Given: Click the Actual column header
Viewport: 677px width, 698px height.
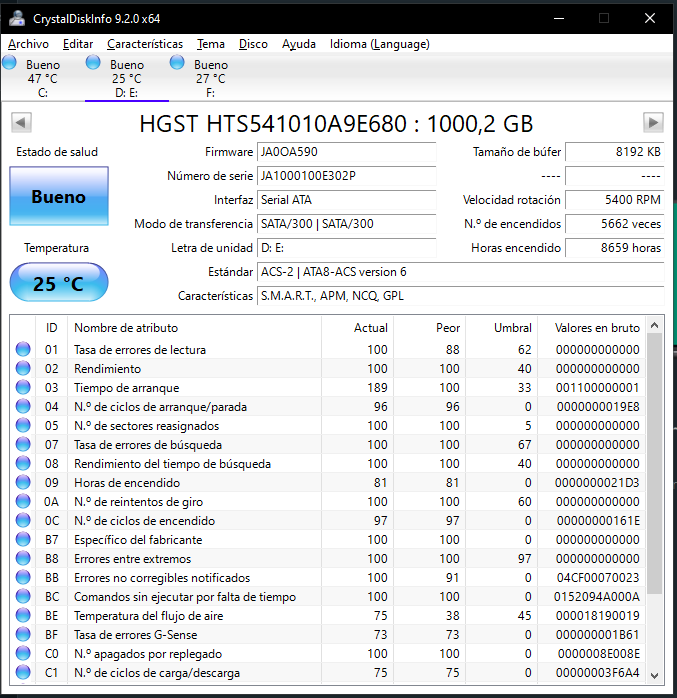Looking at the screenshot, I should click(357, 328).
